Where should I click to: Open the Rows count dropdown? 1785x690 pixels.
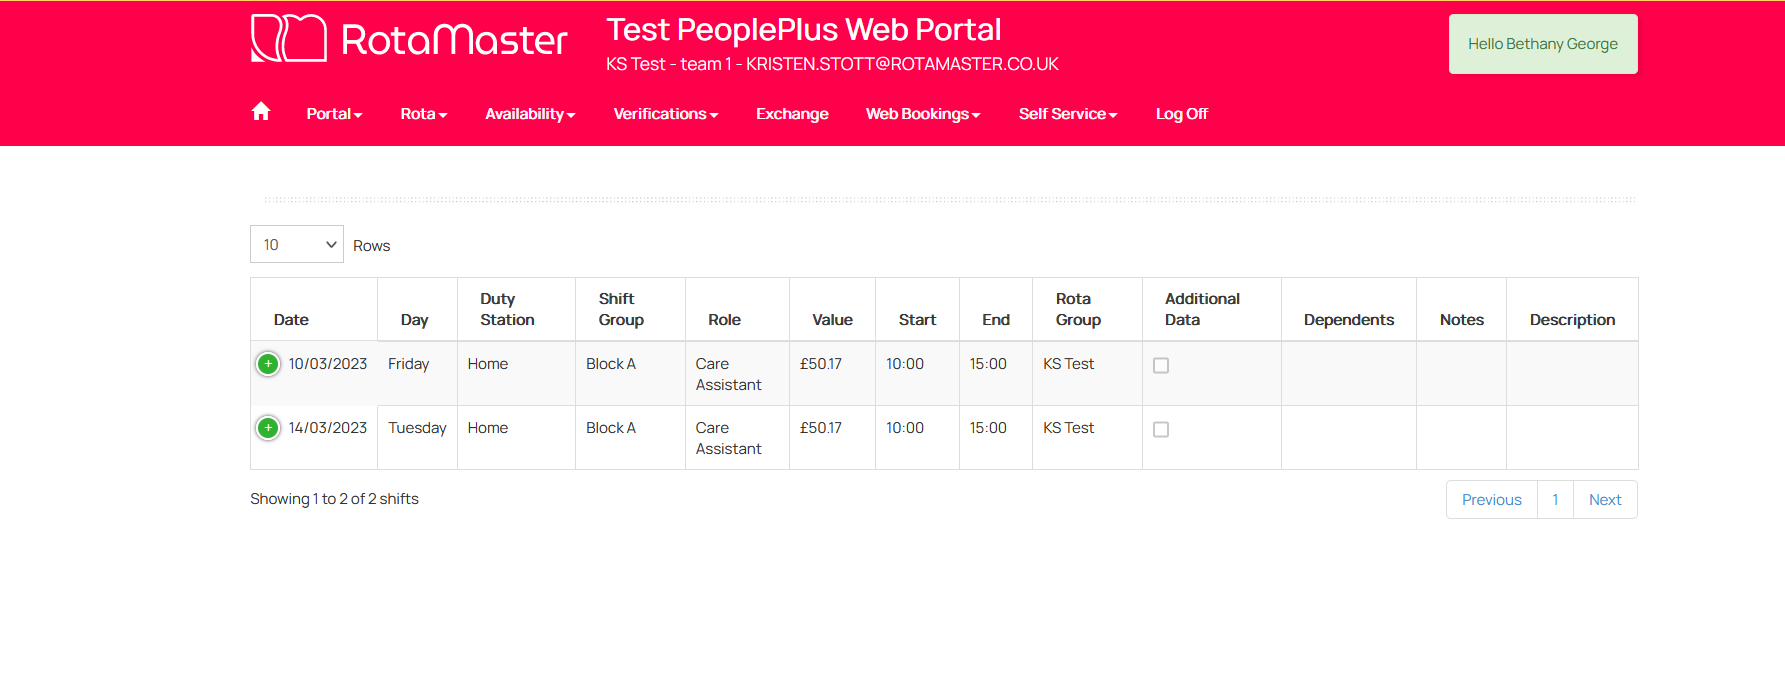point(297,244)
